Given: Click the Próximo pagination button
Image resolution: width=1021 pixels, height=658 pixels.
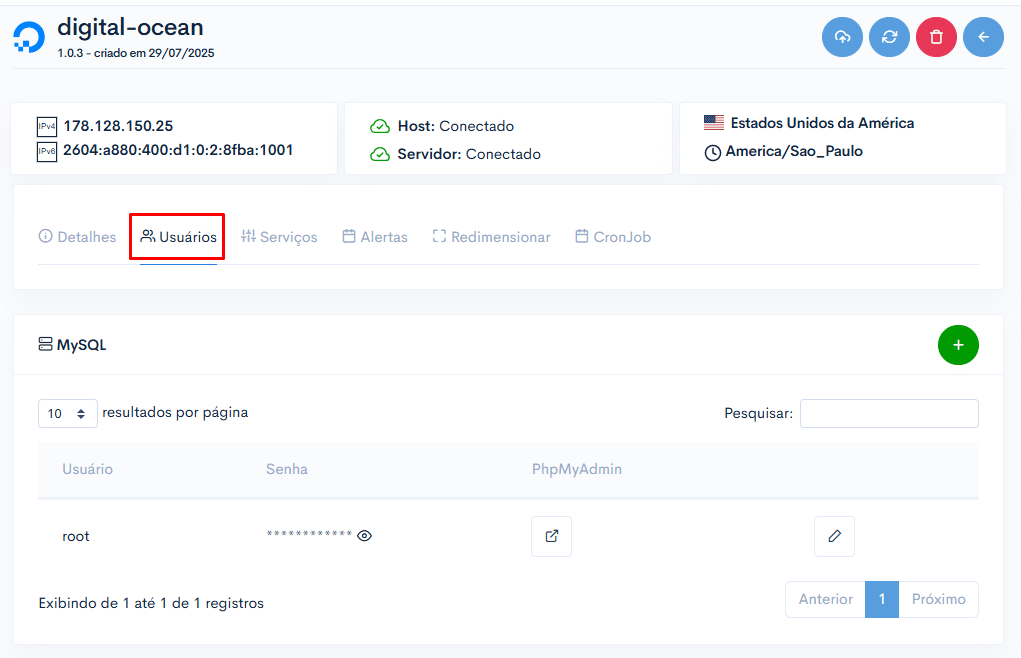Looking at the screenshot, I should click(x=938, y=599).
